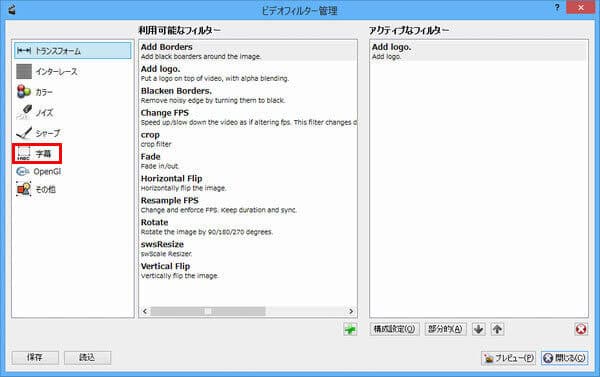
Task: Open the OpenGl filter category
Action: tap(39, 171)
